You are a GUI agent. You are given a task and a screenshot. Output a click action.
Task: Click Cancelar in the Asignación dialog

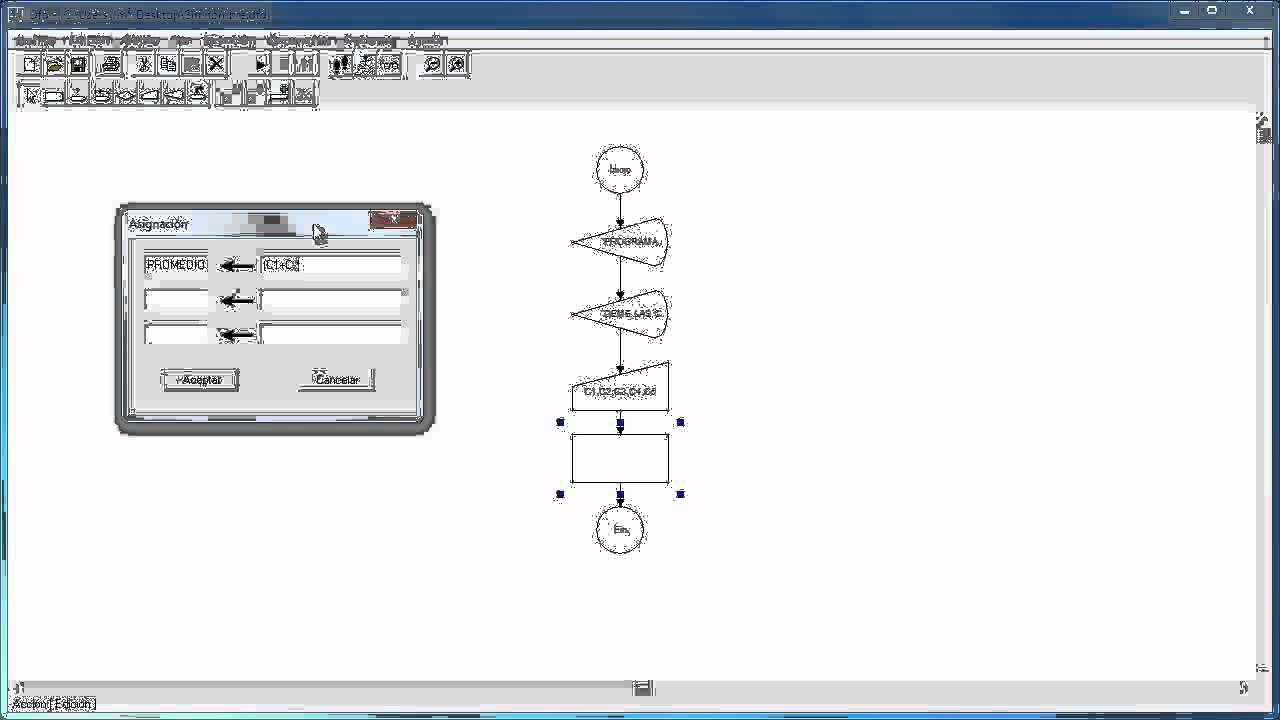coord(337,380)
